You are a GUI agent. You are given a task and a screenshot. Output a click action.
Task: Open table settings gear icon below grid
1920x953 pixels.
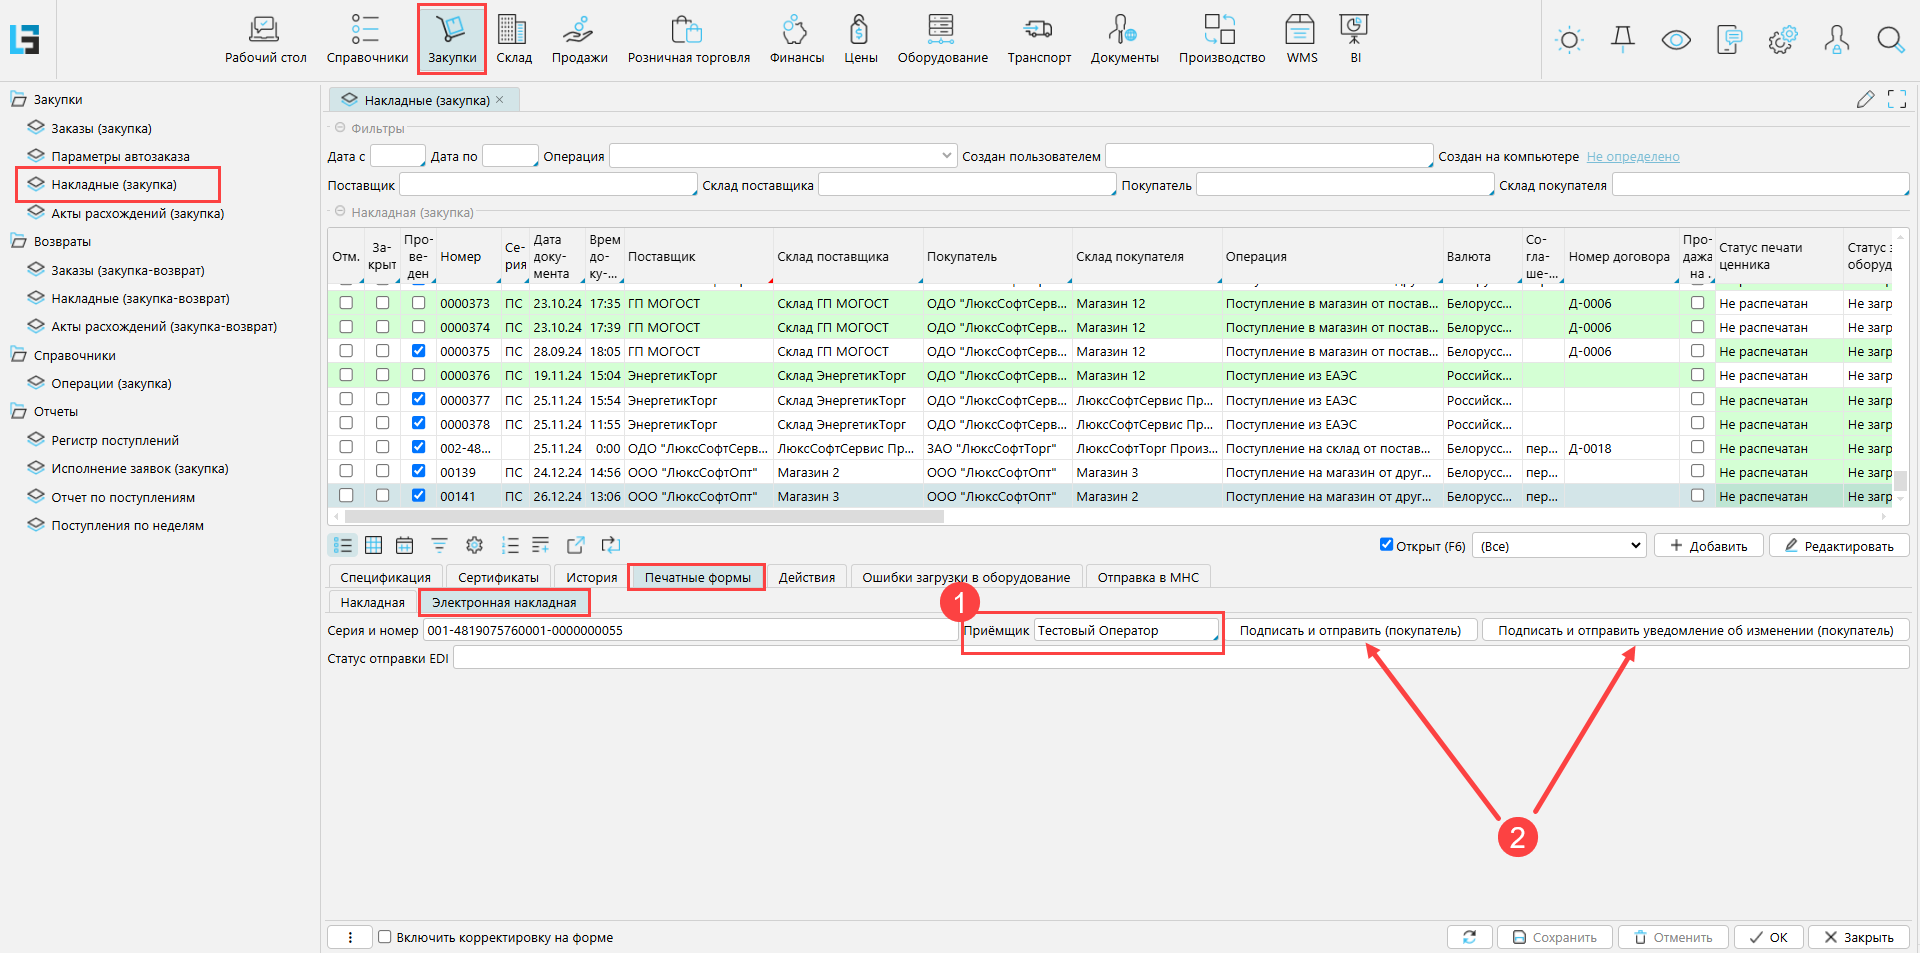[x=474, y=545]
